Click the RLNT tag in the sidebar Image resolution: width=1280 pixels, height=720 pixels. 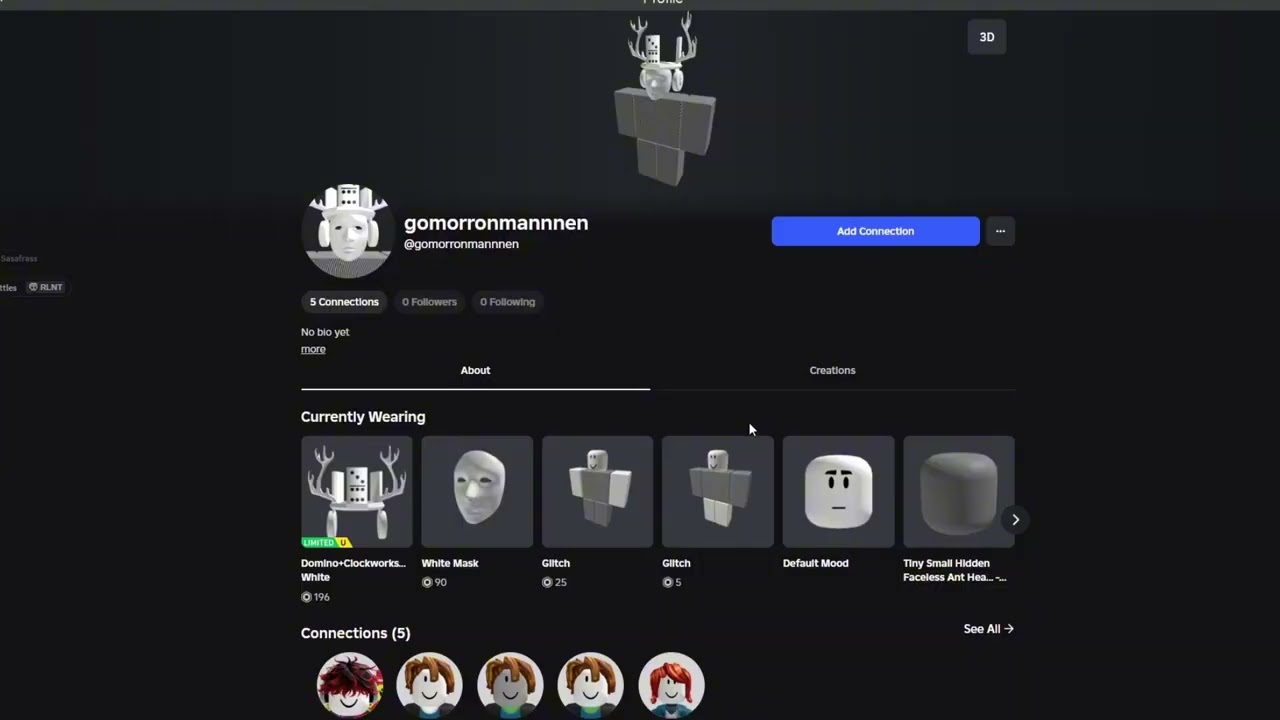pyautogui.click(x=45, y=287)
